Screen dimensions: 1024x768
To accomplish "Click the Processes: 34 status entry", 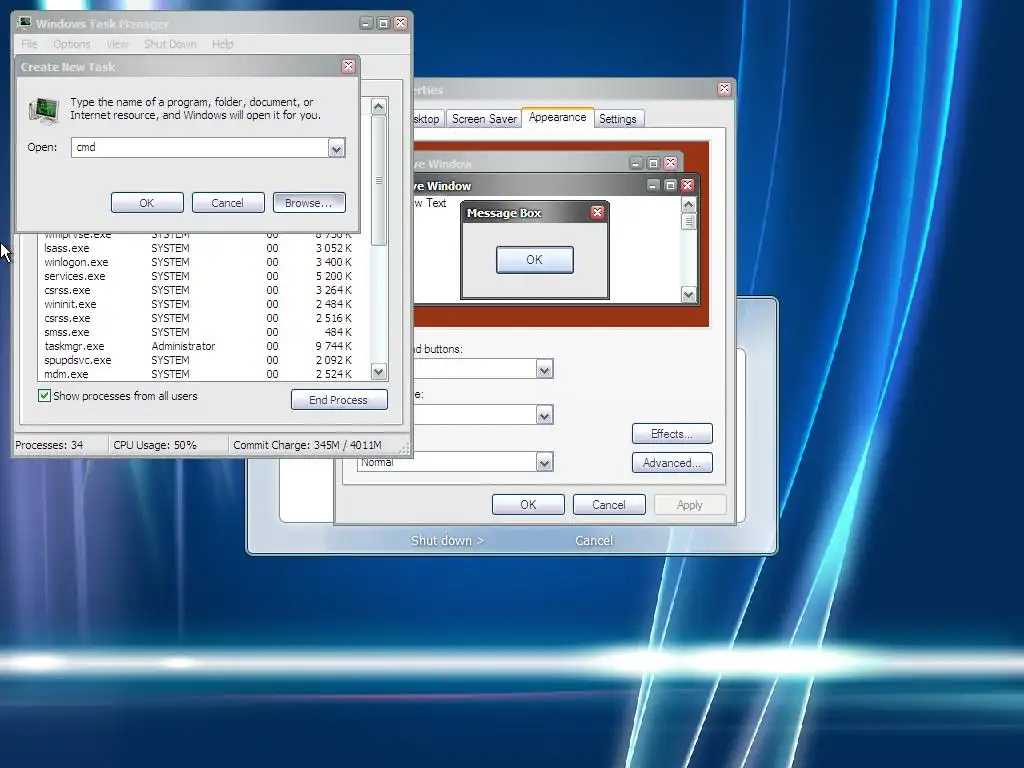I will pos(49,445).
